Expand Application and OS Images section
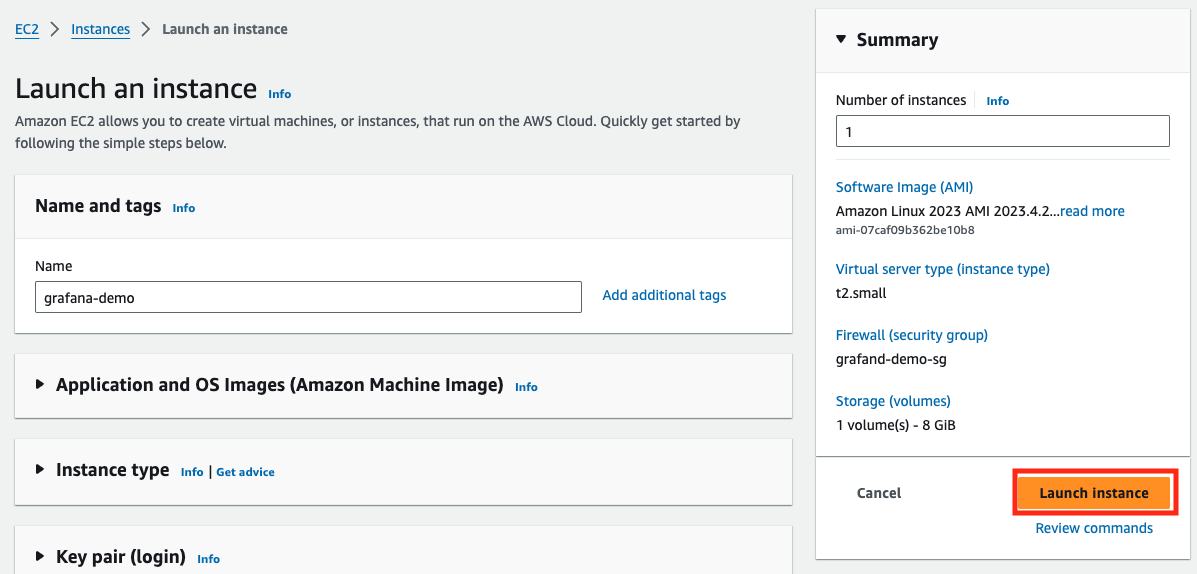 40,385
